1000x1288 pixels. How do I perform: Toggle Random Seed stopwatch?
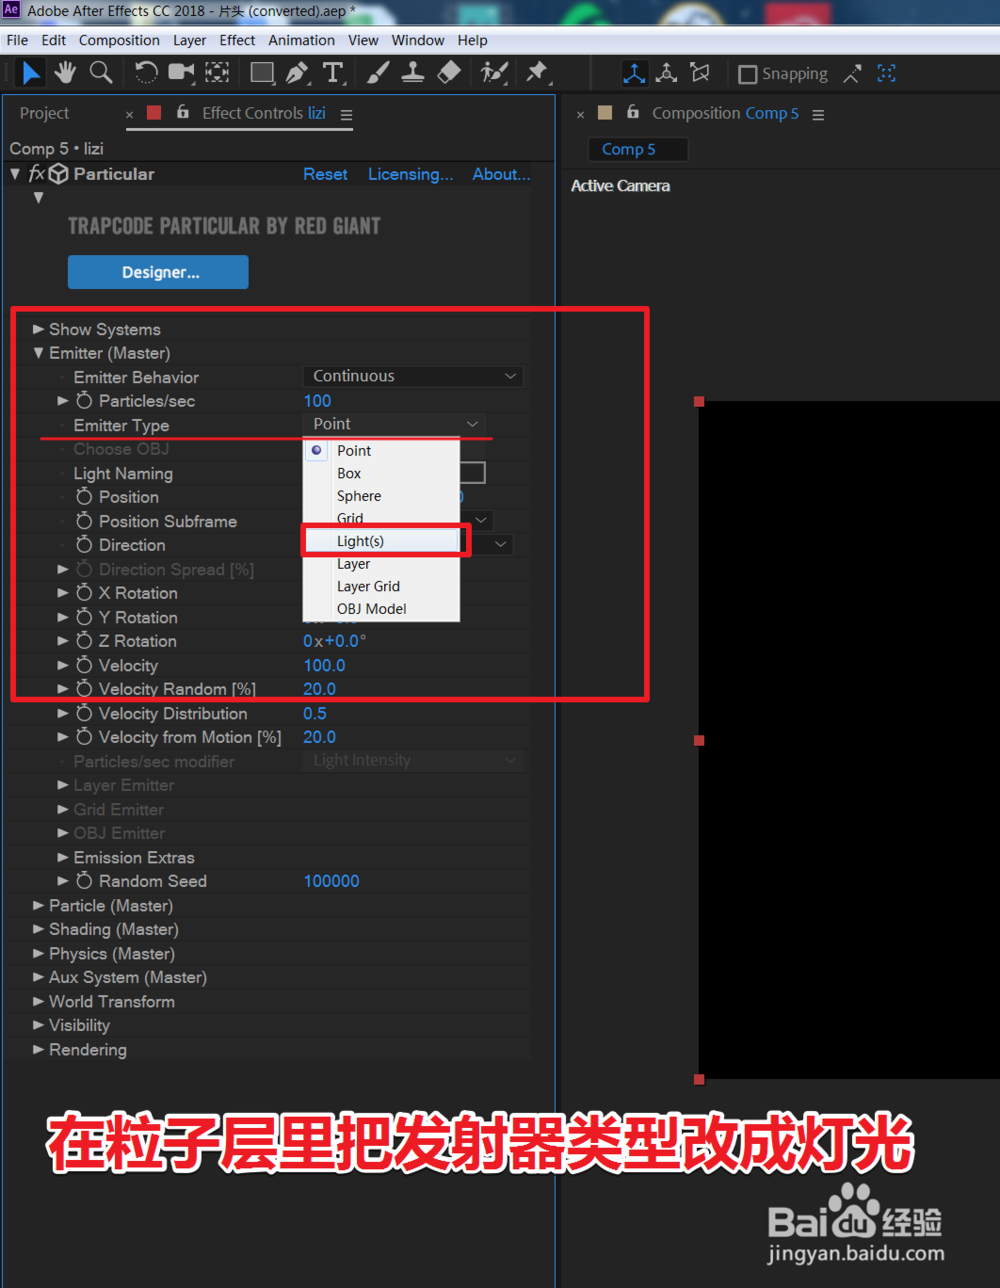point(84,881)
